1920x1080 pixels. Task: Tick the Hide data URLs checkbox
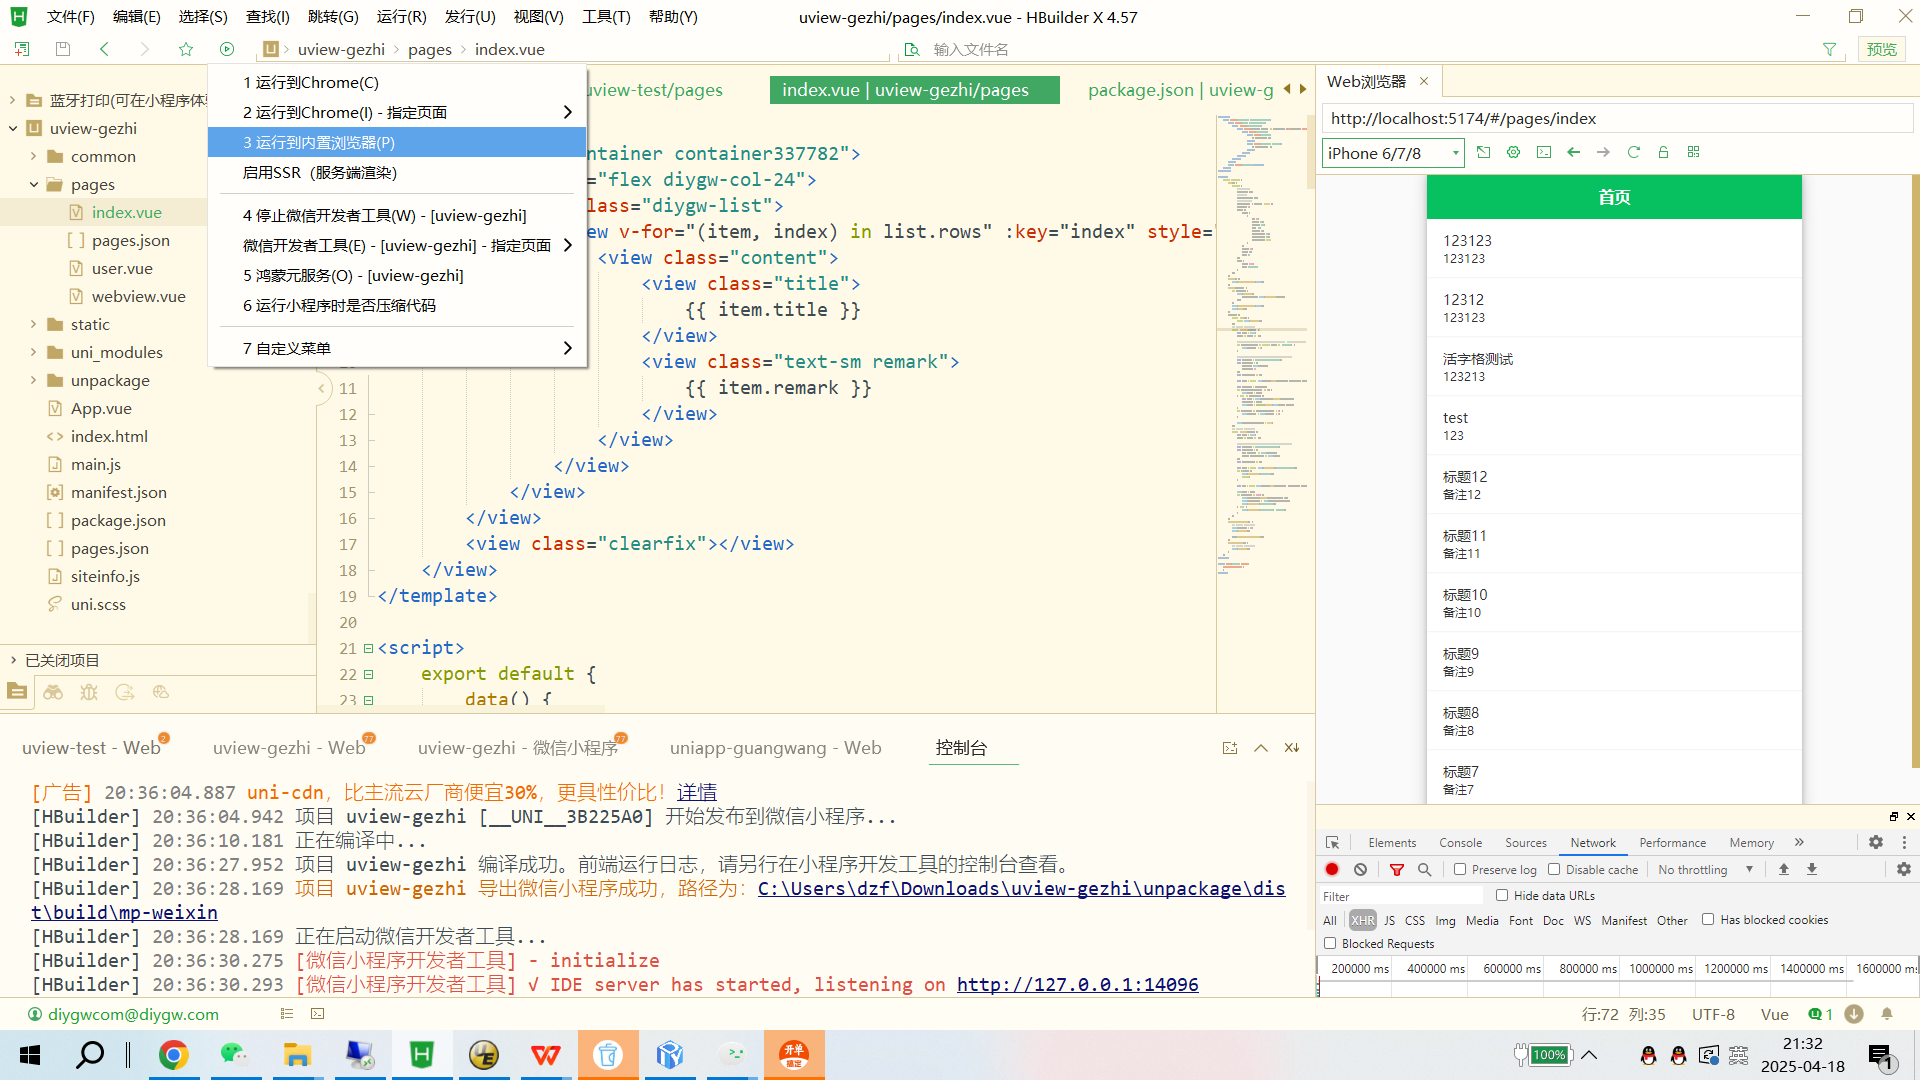(1502, 896)
